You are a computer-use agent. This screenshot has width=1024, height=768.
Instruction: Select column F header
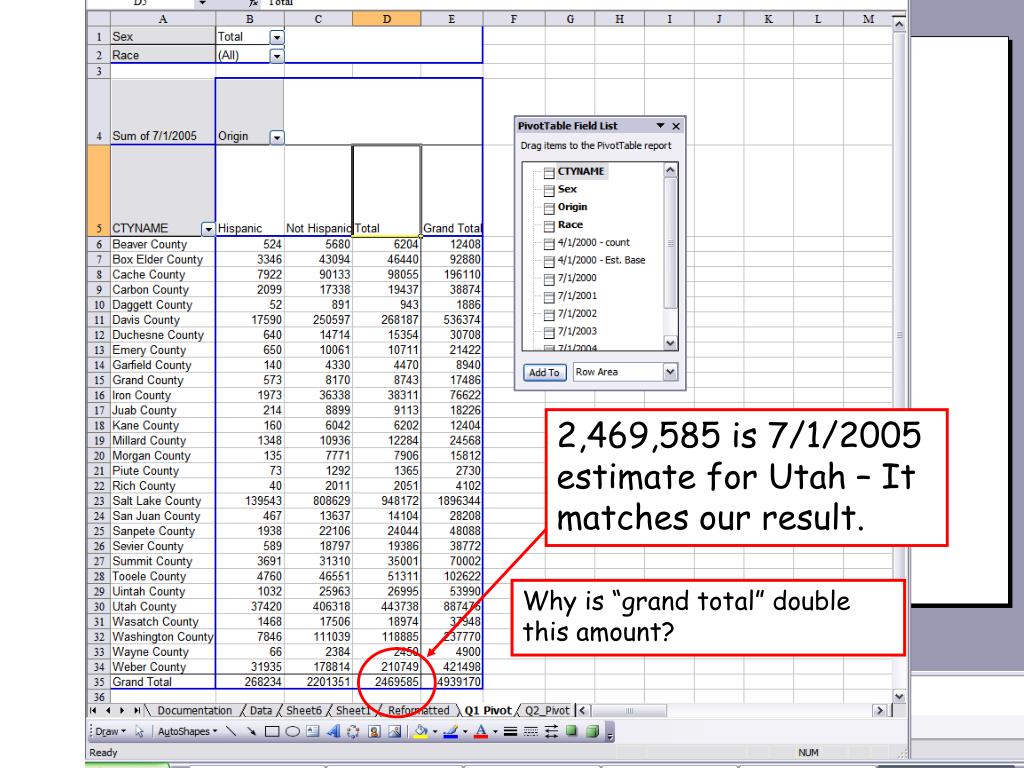514,19
